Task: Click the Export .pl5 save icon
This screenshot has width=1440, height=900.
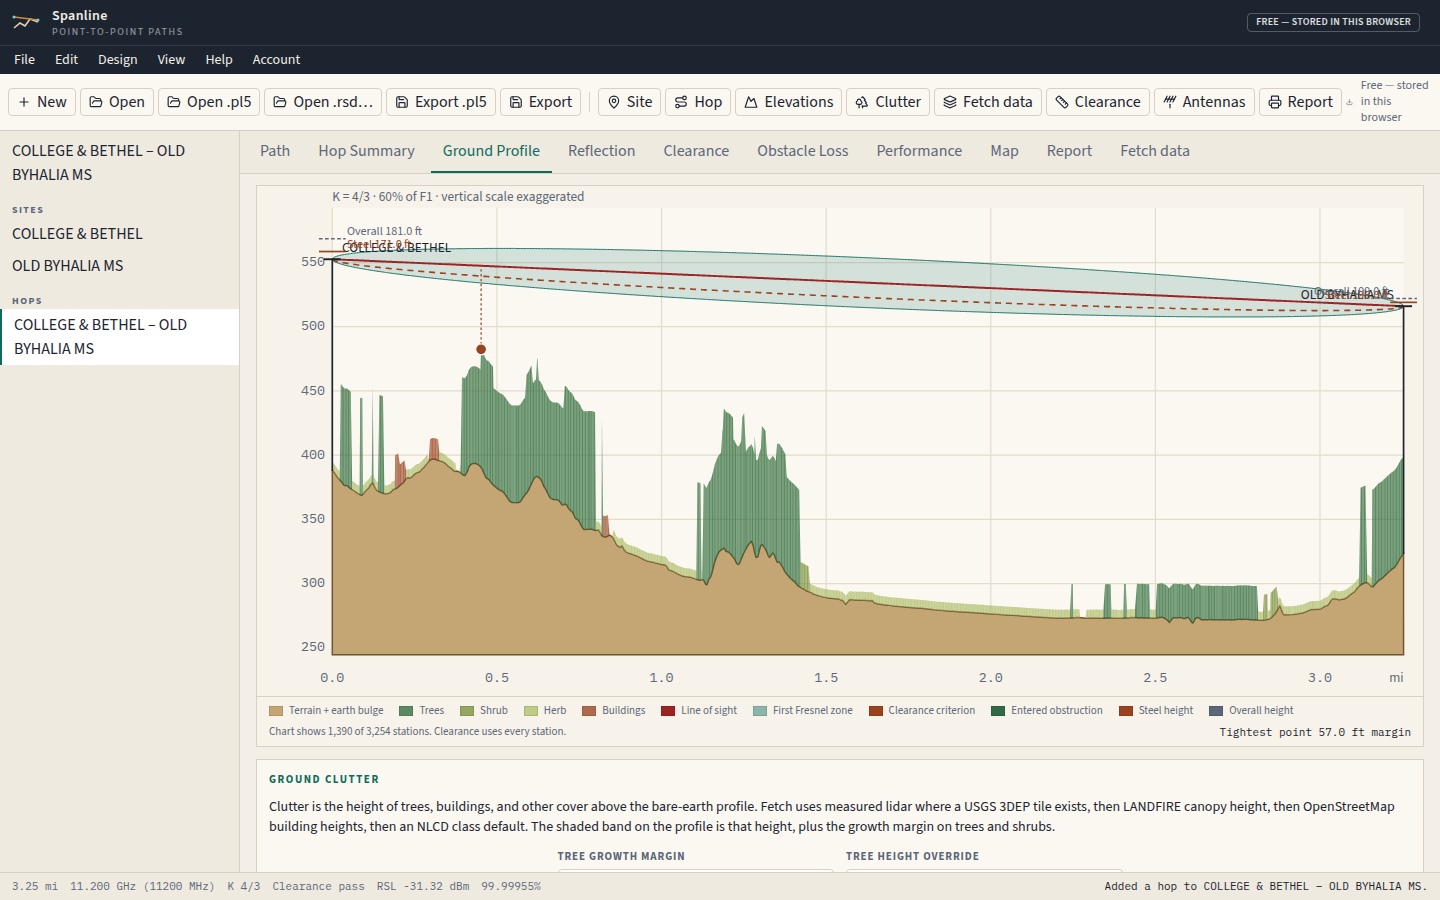Action: click(402, 102)
